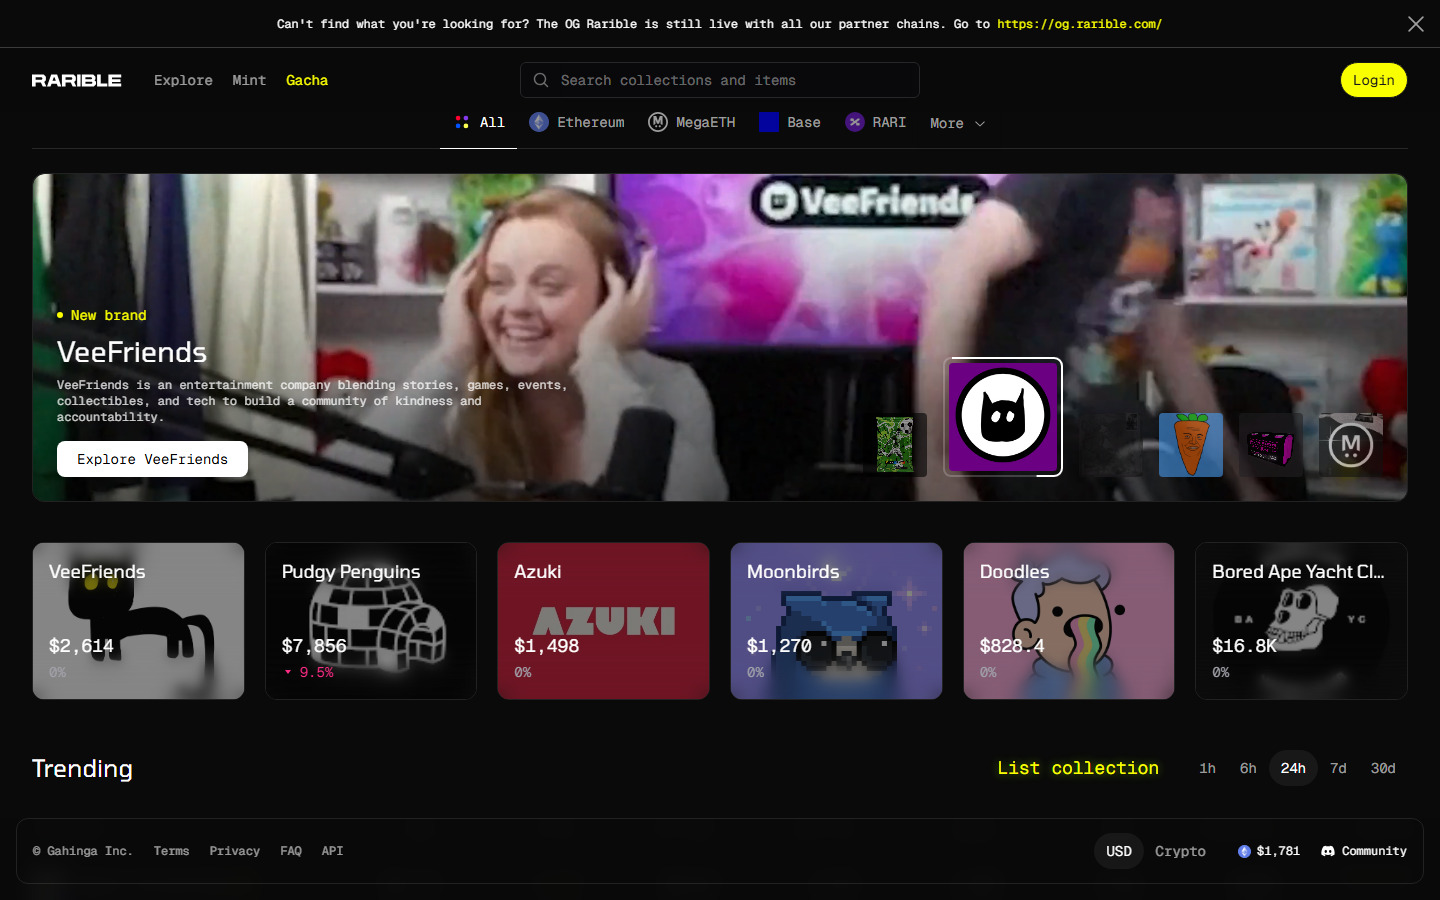
Task: Open the Explore menu
Action: (x=183, y=80)
